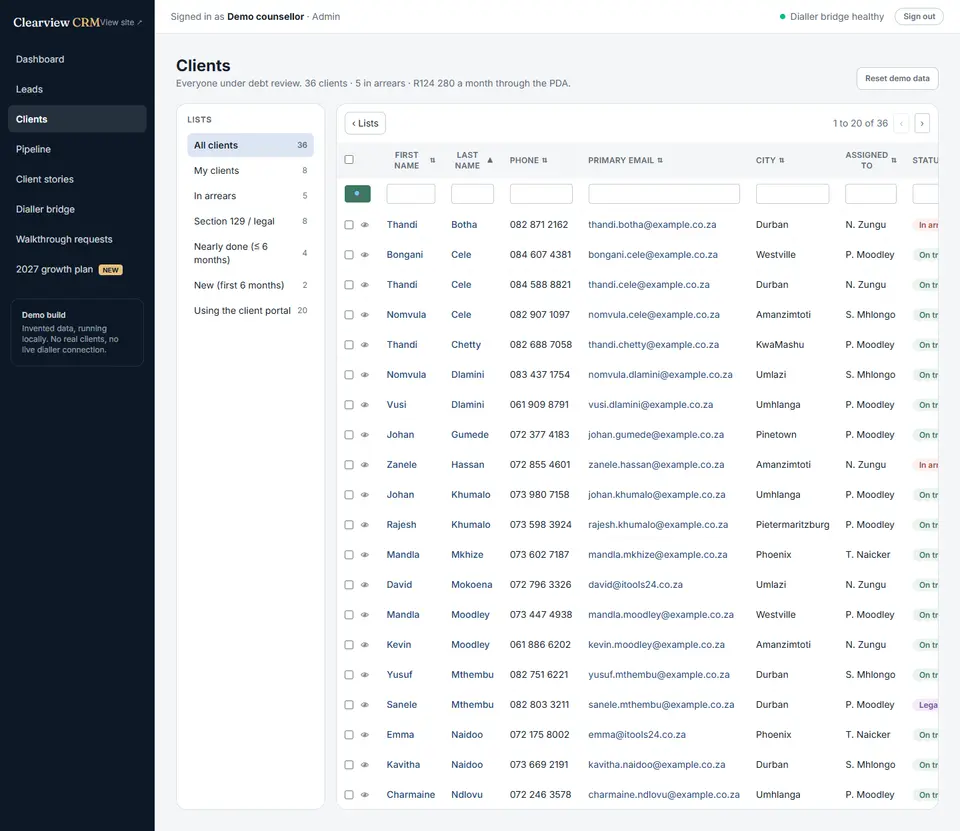Sort by First Name column
The height and width of the screenshot is (831, 960).
(x=411, y=160)
